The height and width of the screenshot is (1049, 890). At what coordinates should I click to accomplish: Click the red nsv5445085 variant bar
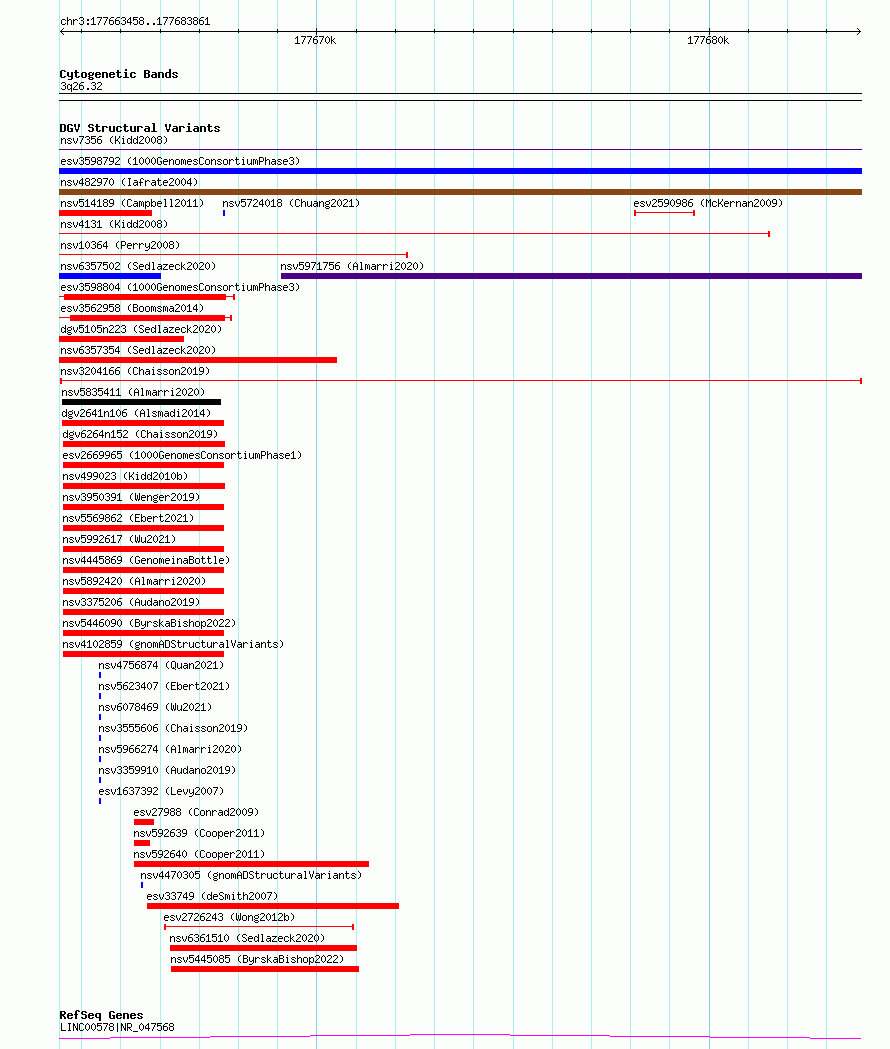[265, 969]
